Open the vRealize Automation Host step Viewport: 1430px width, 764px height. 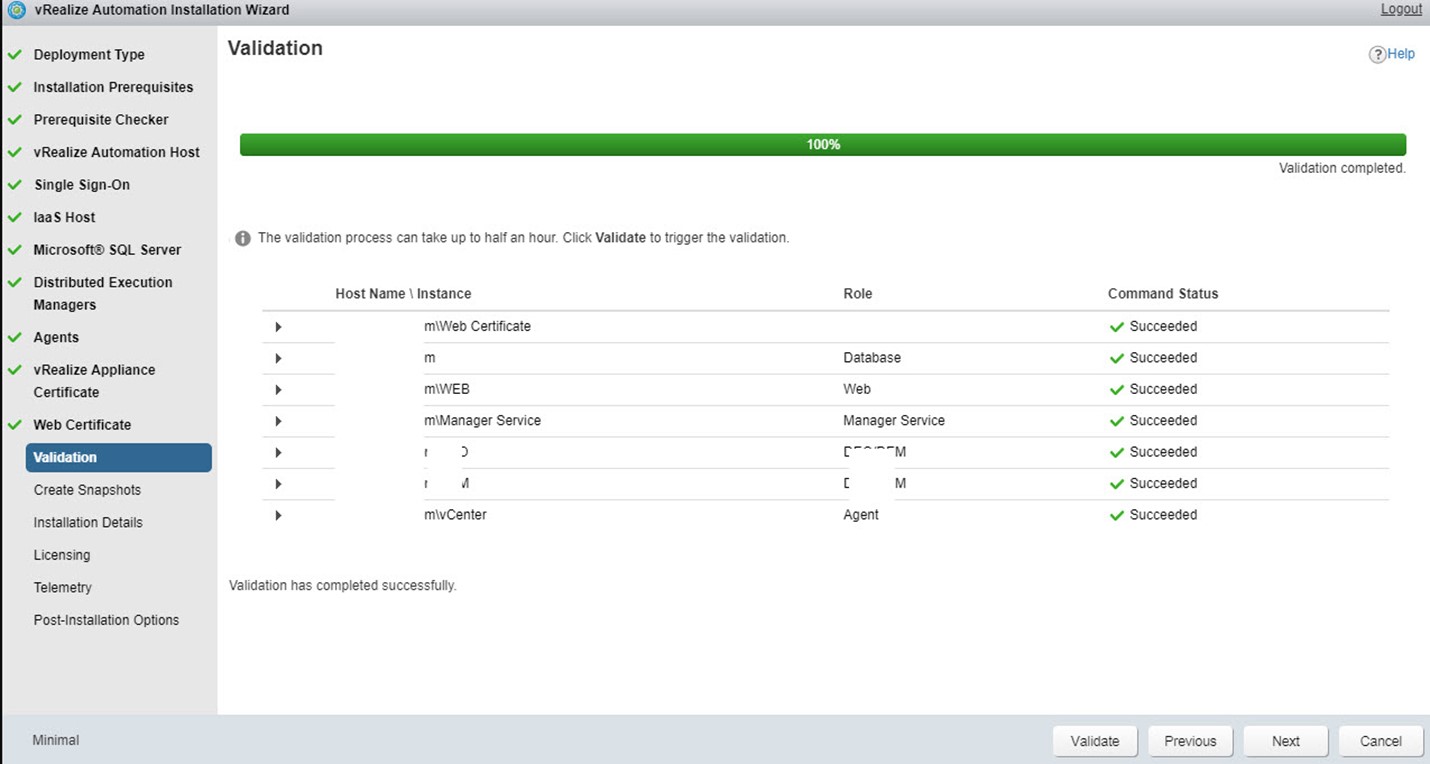pyautogui.click(x=117, y=152)
